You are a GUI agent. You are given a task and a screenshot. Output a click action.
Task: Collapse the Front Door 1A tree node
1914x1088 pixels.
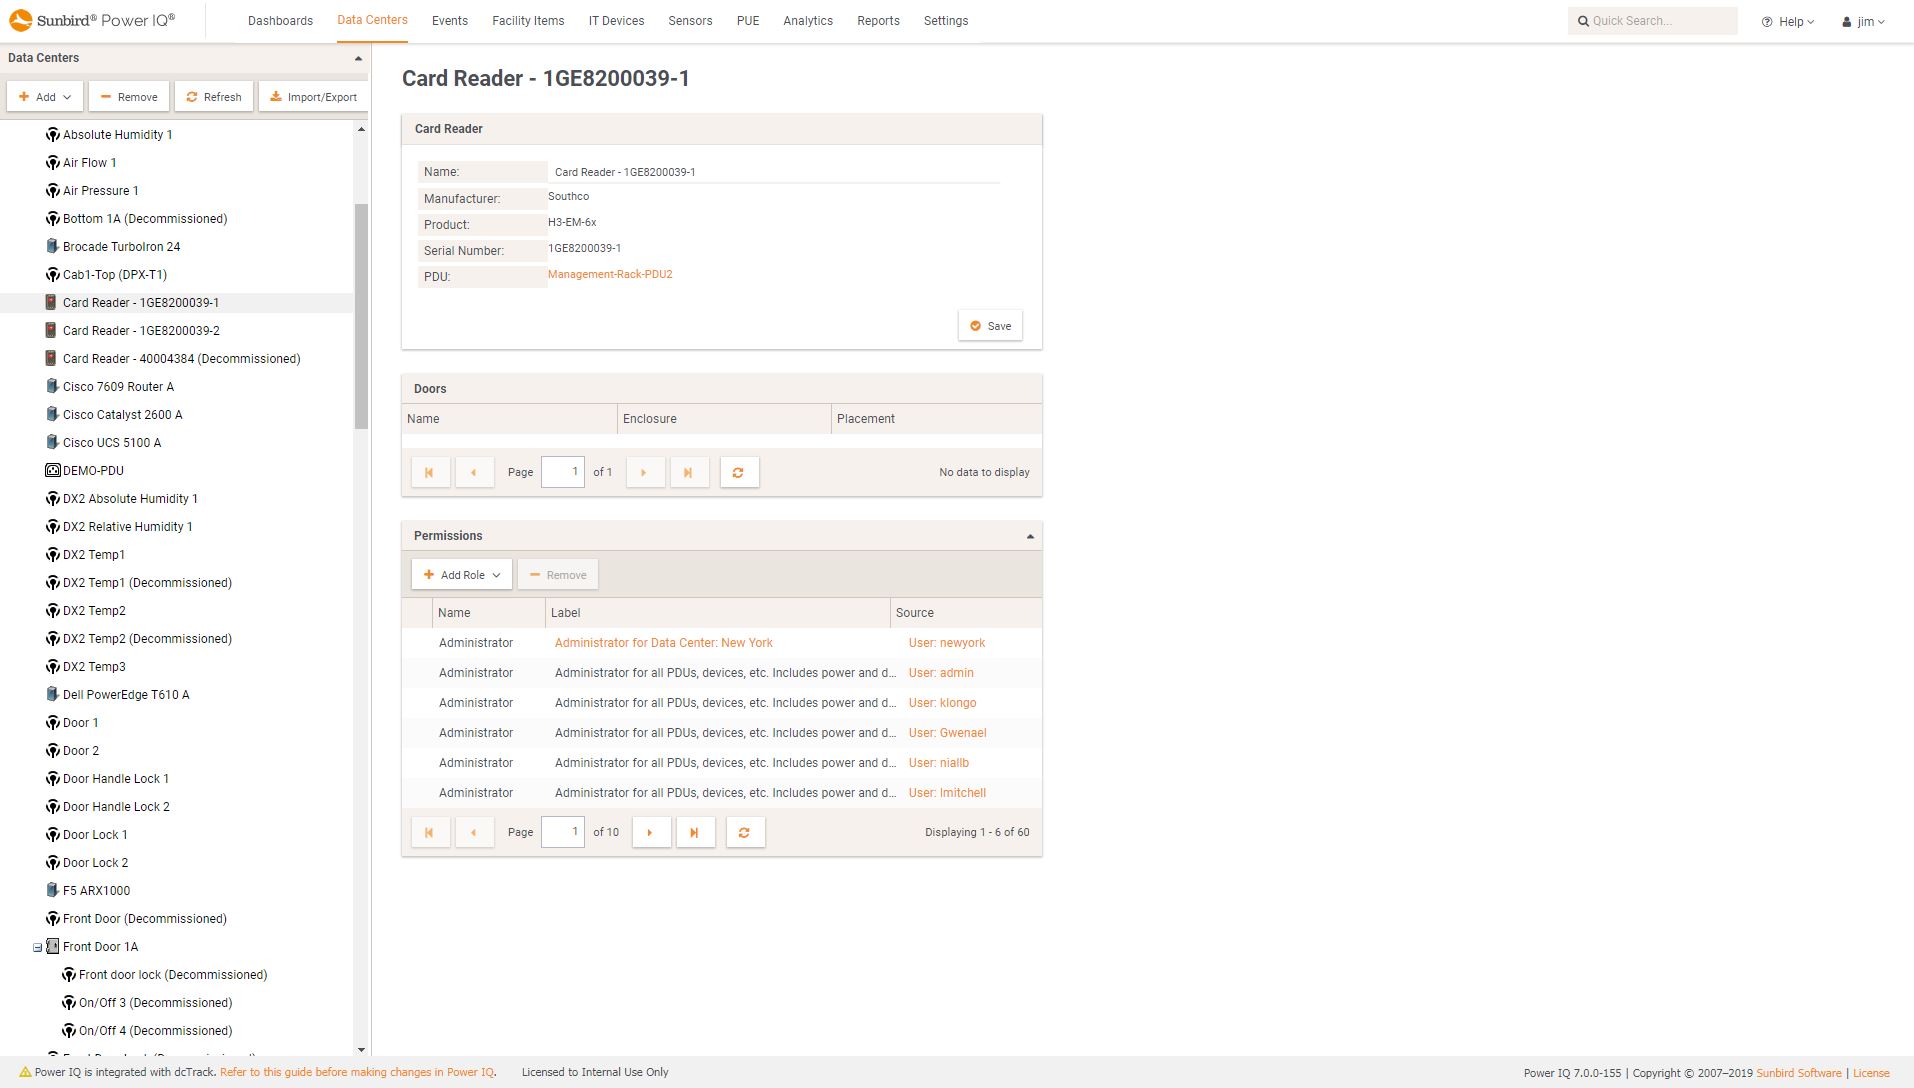pyautogui.click(x=40, y=946)
